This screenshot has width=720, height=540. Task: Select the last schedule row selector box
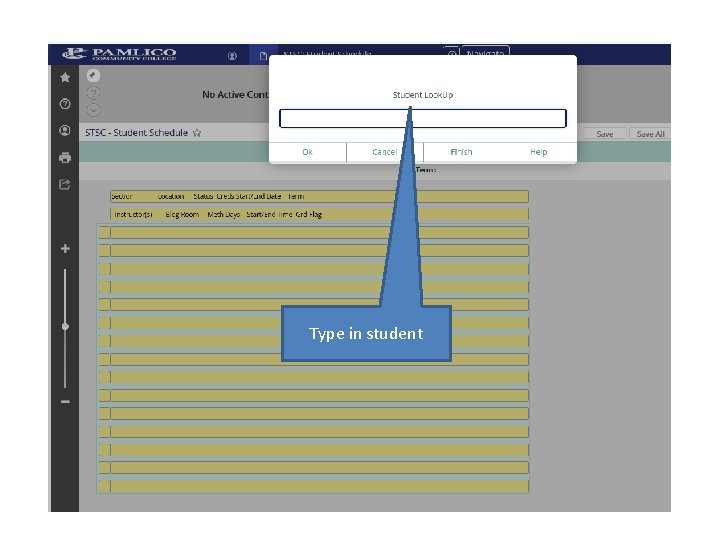104,486
